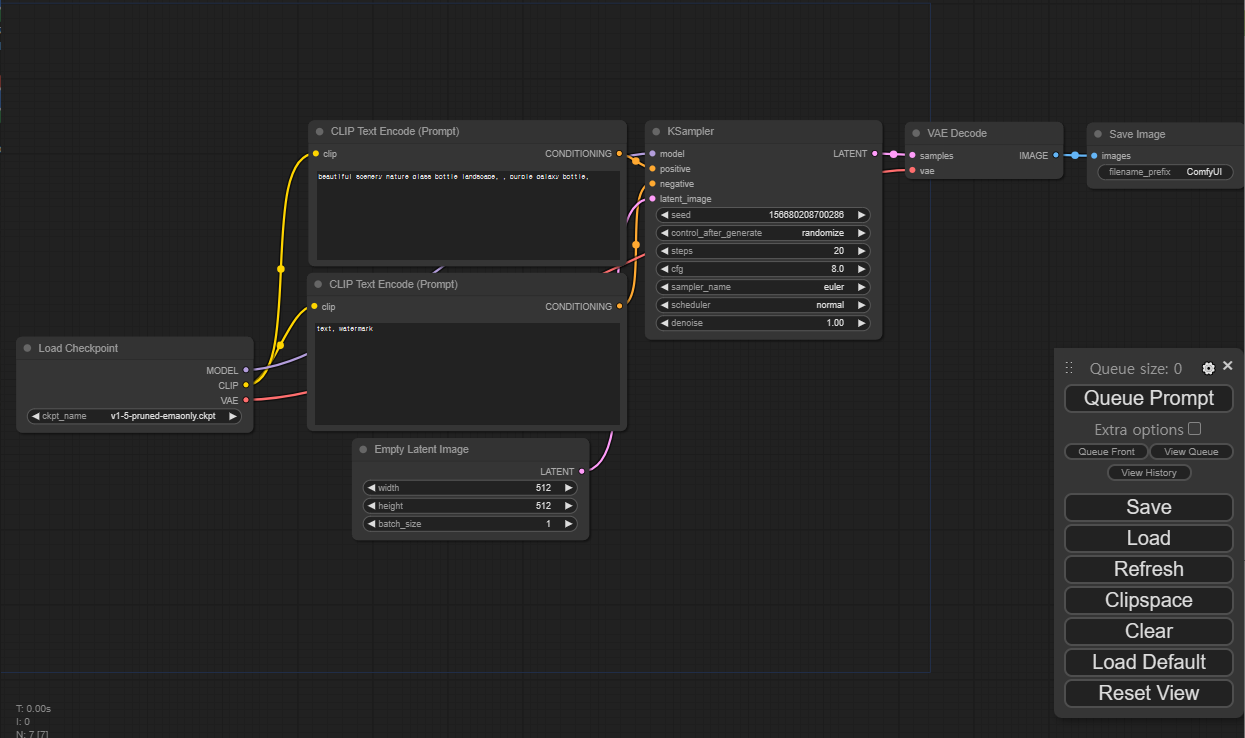Collapse the Empty Latent Image node dot
This screenshot has width=1245, height=738.
tap(363, 450)
